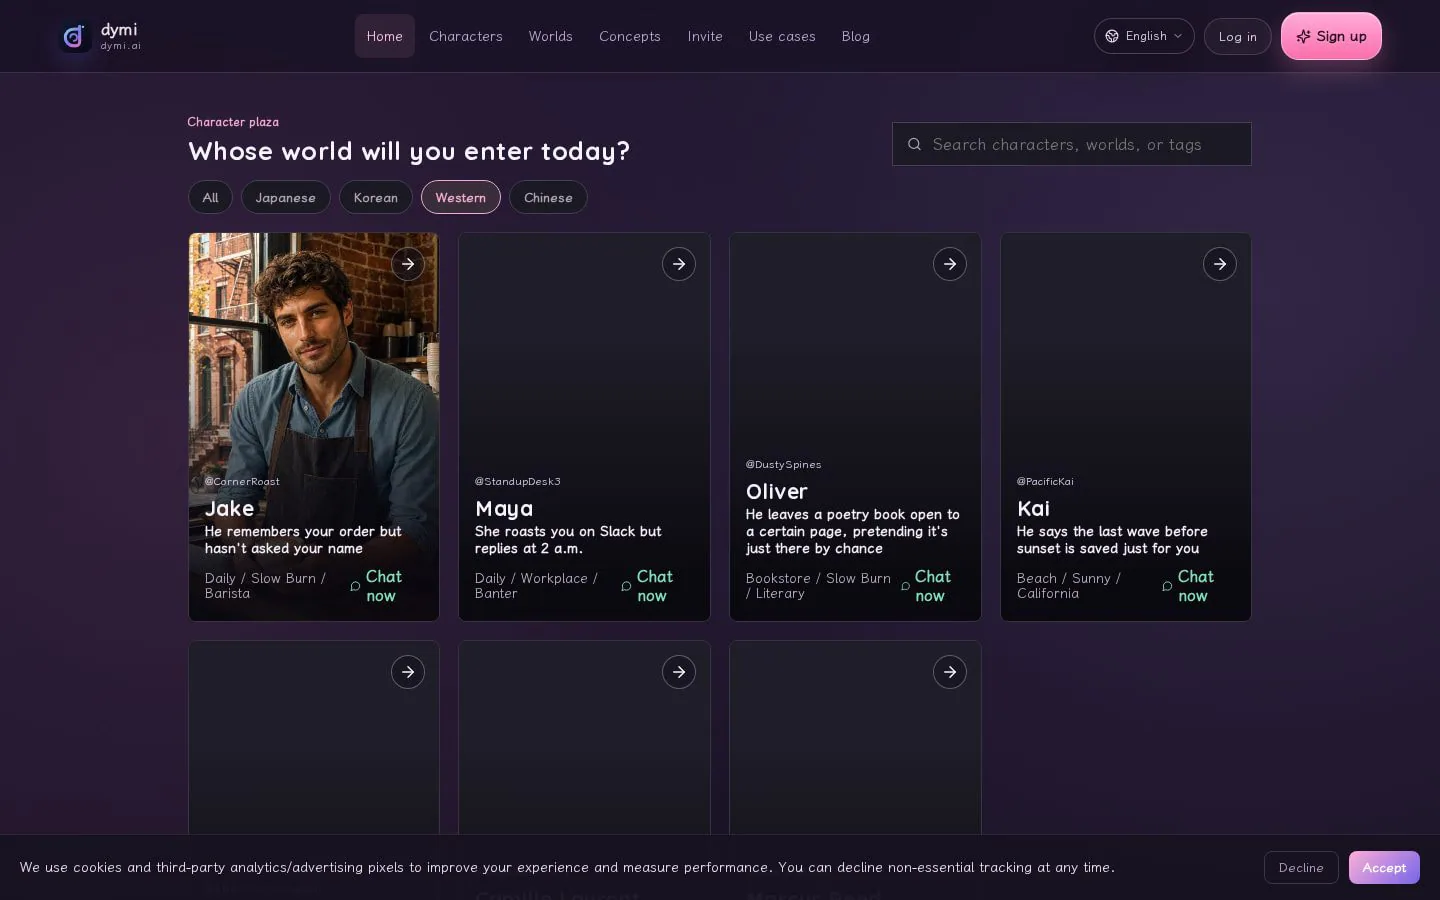Click chat bubble icon on Jake's card
This screenshot has width=1440, height=900.
[355, 586]
